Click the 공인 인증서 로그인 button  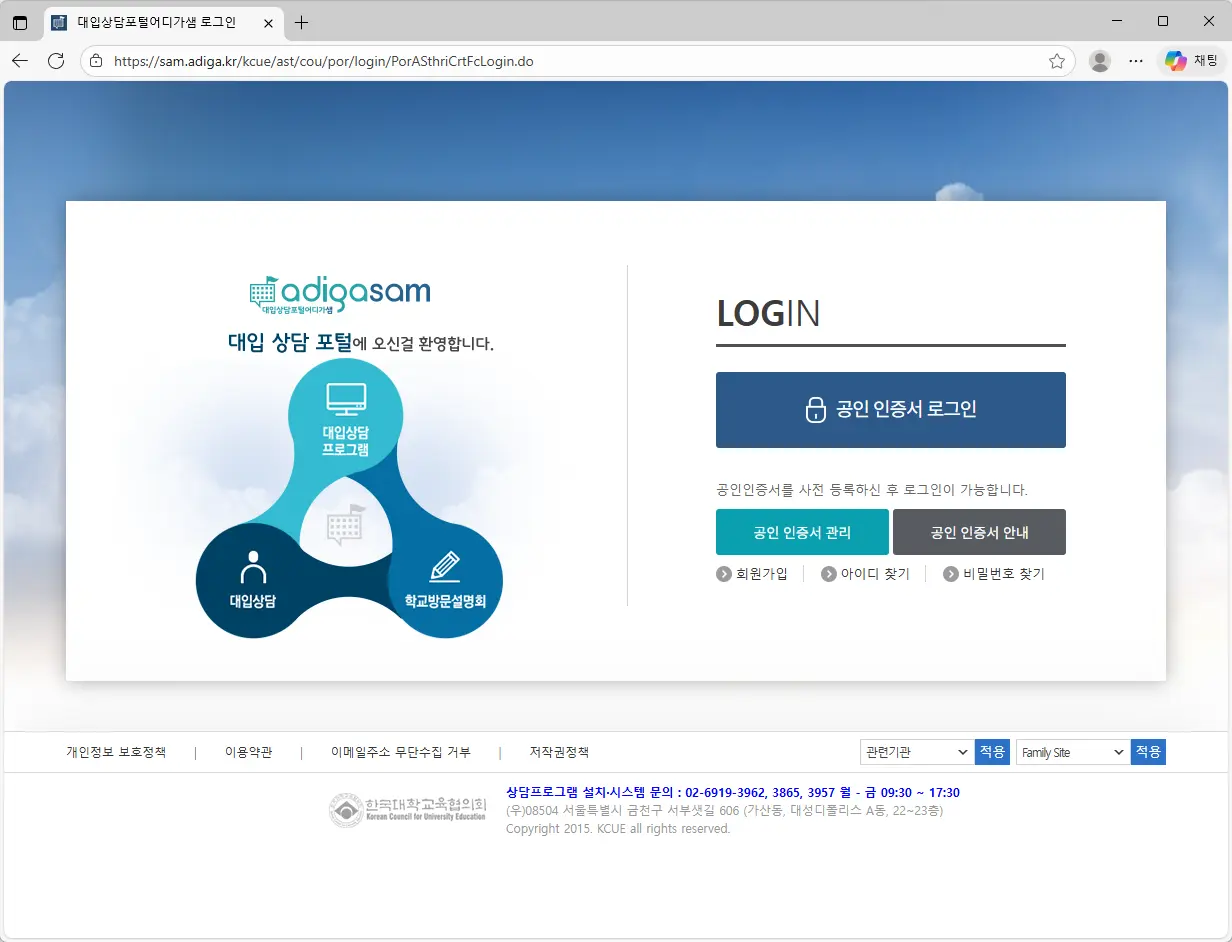(890, 409)
